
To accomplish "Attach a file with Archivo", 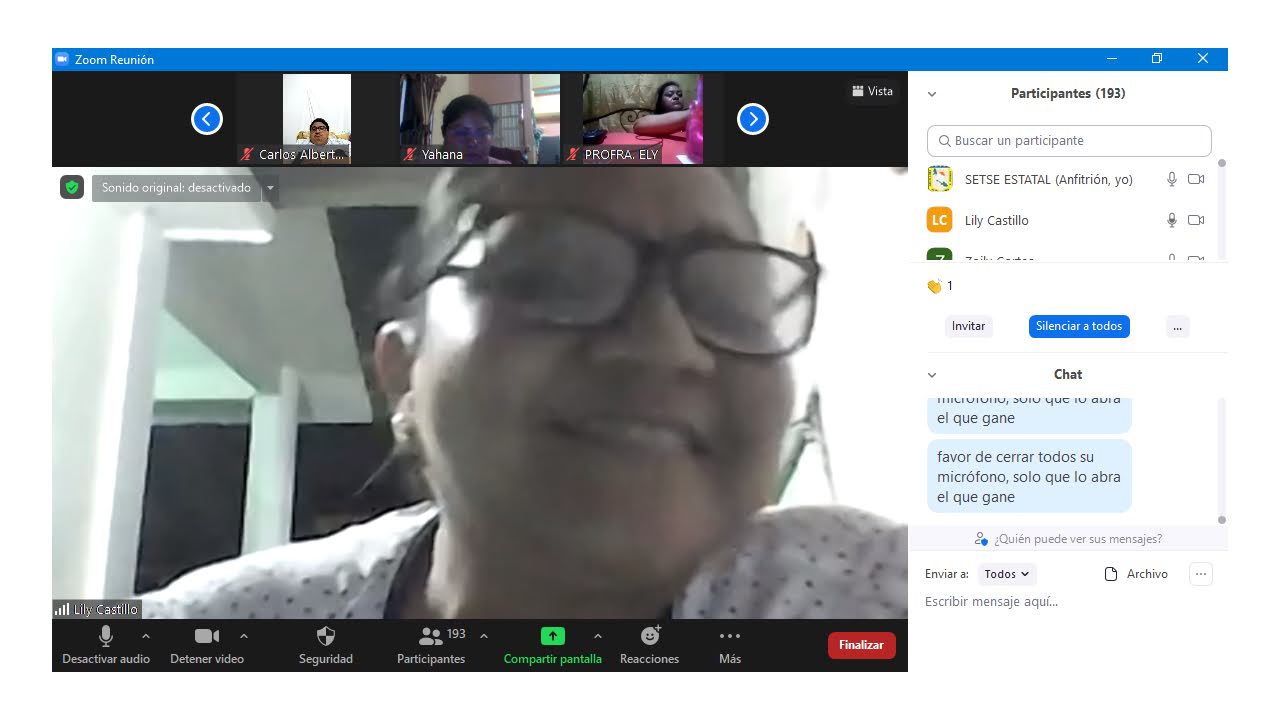I will click(x=1136, y=574).
